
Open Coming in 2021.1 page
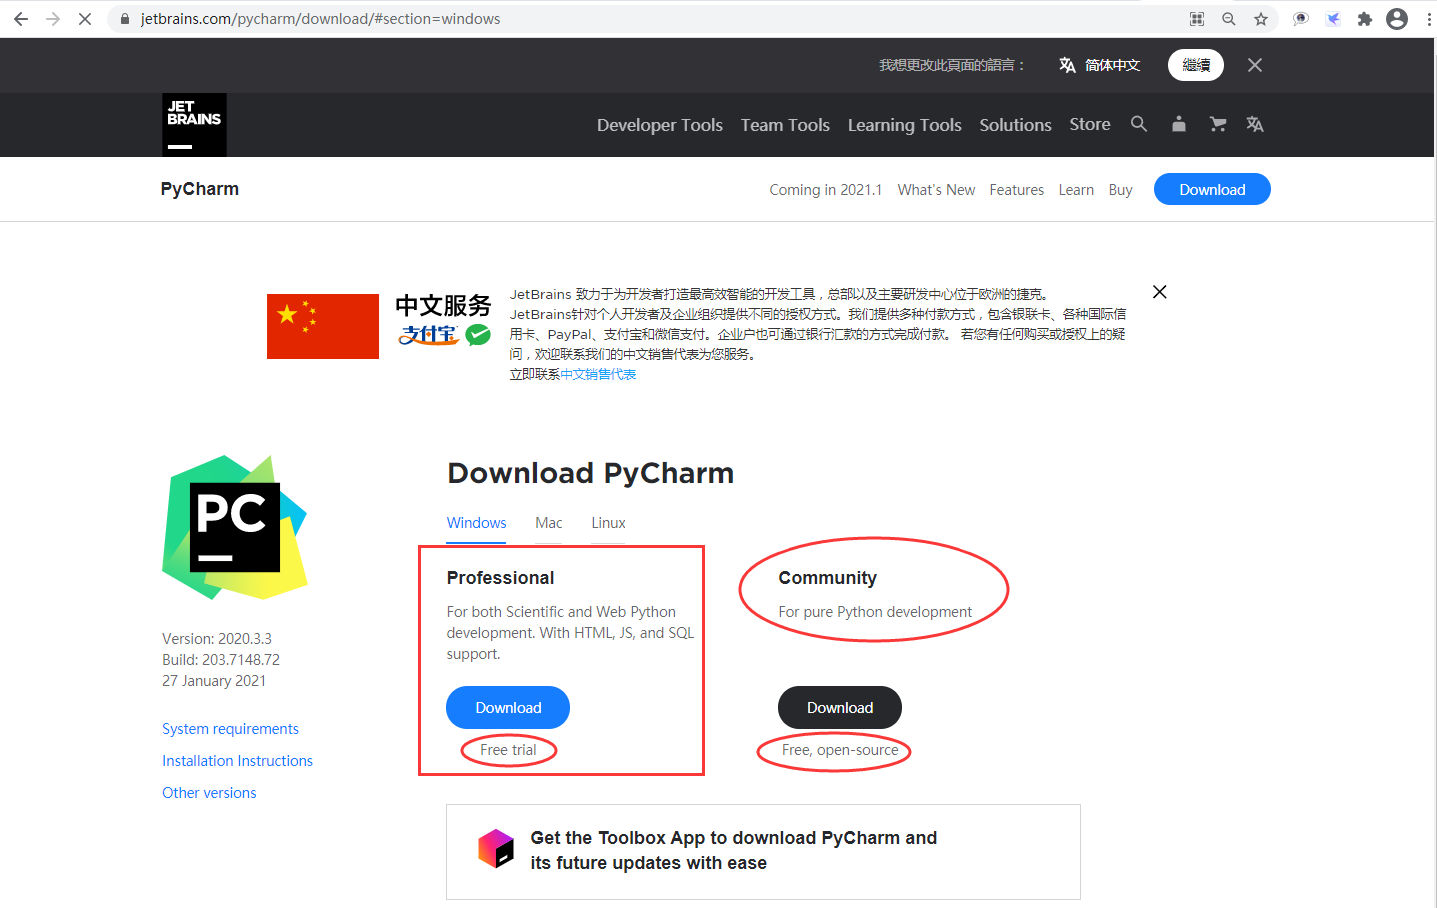click(826, 190)
